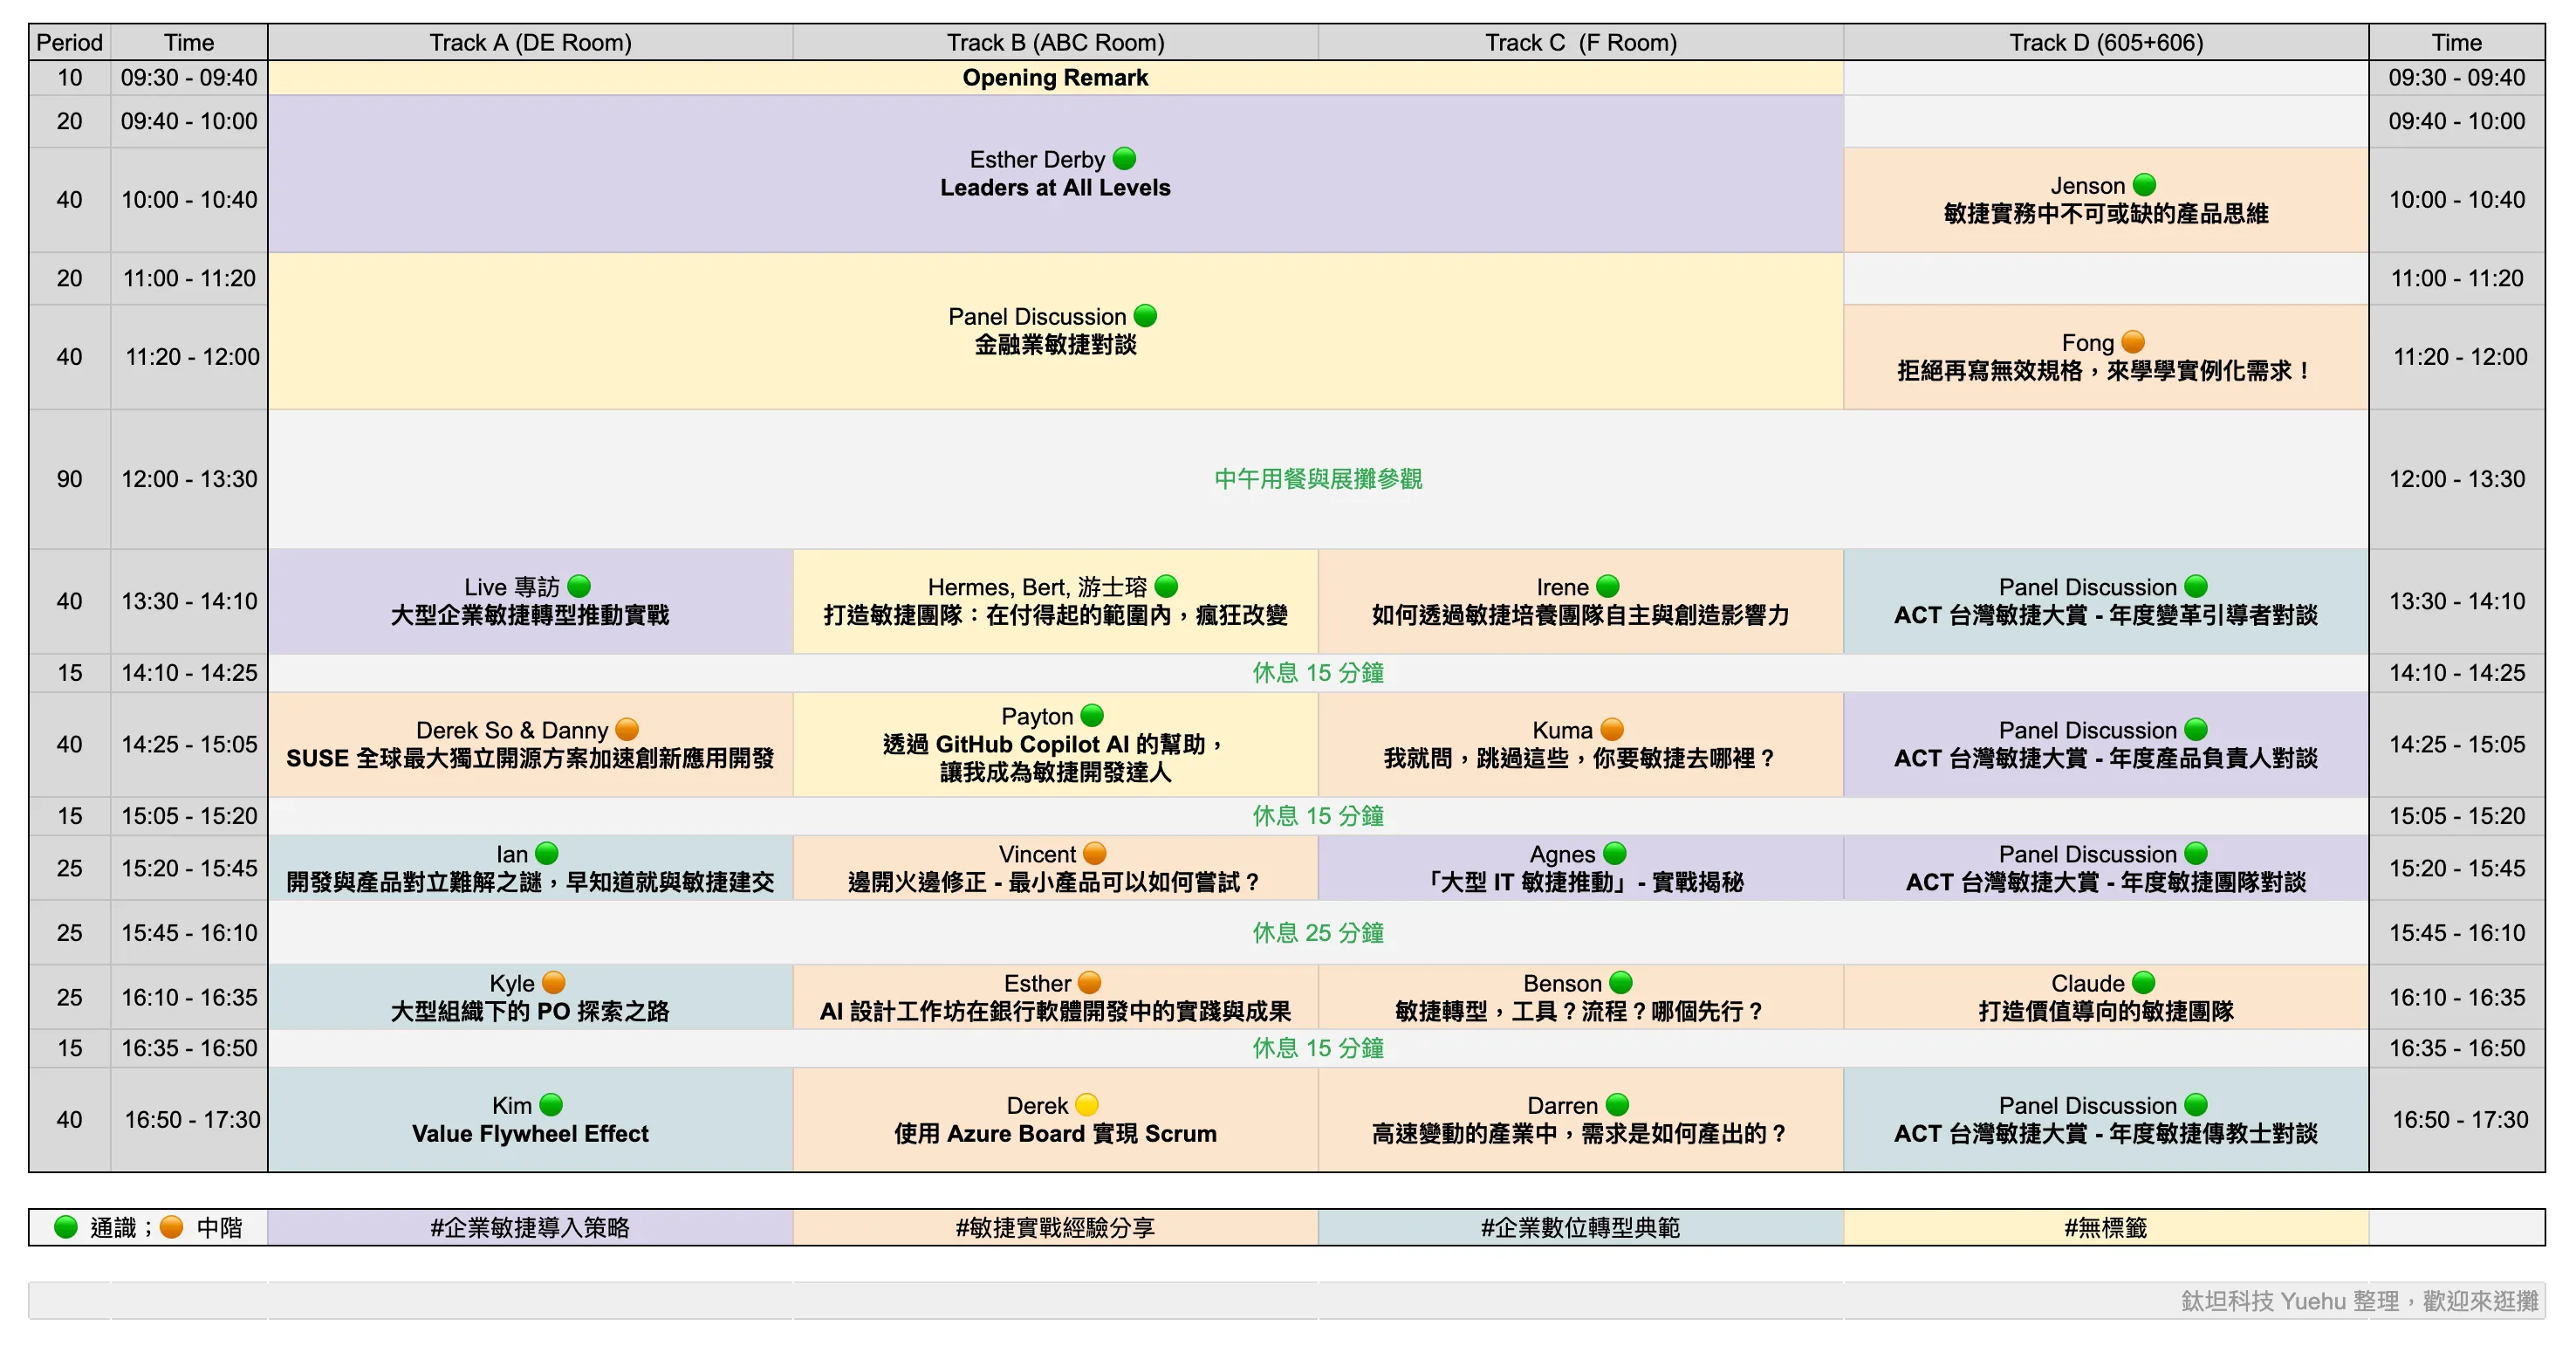Image resolution: width=2576 pixels, height=1346 pixels.
Task: Click green dot beside Esther Derby
Action: (x=1124, y=158)
